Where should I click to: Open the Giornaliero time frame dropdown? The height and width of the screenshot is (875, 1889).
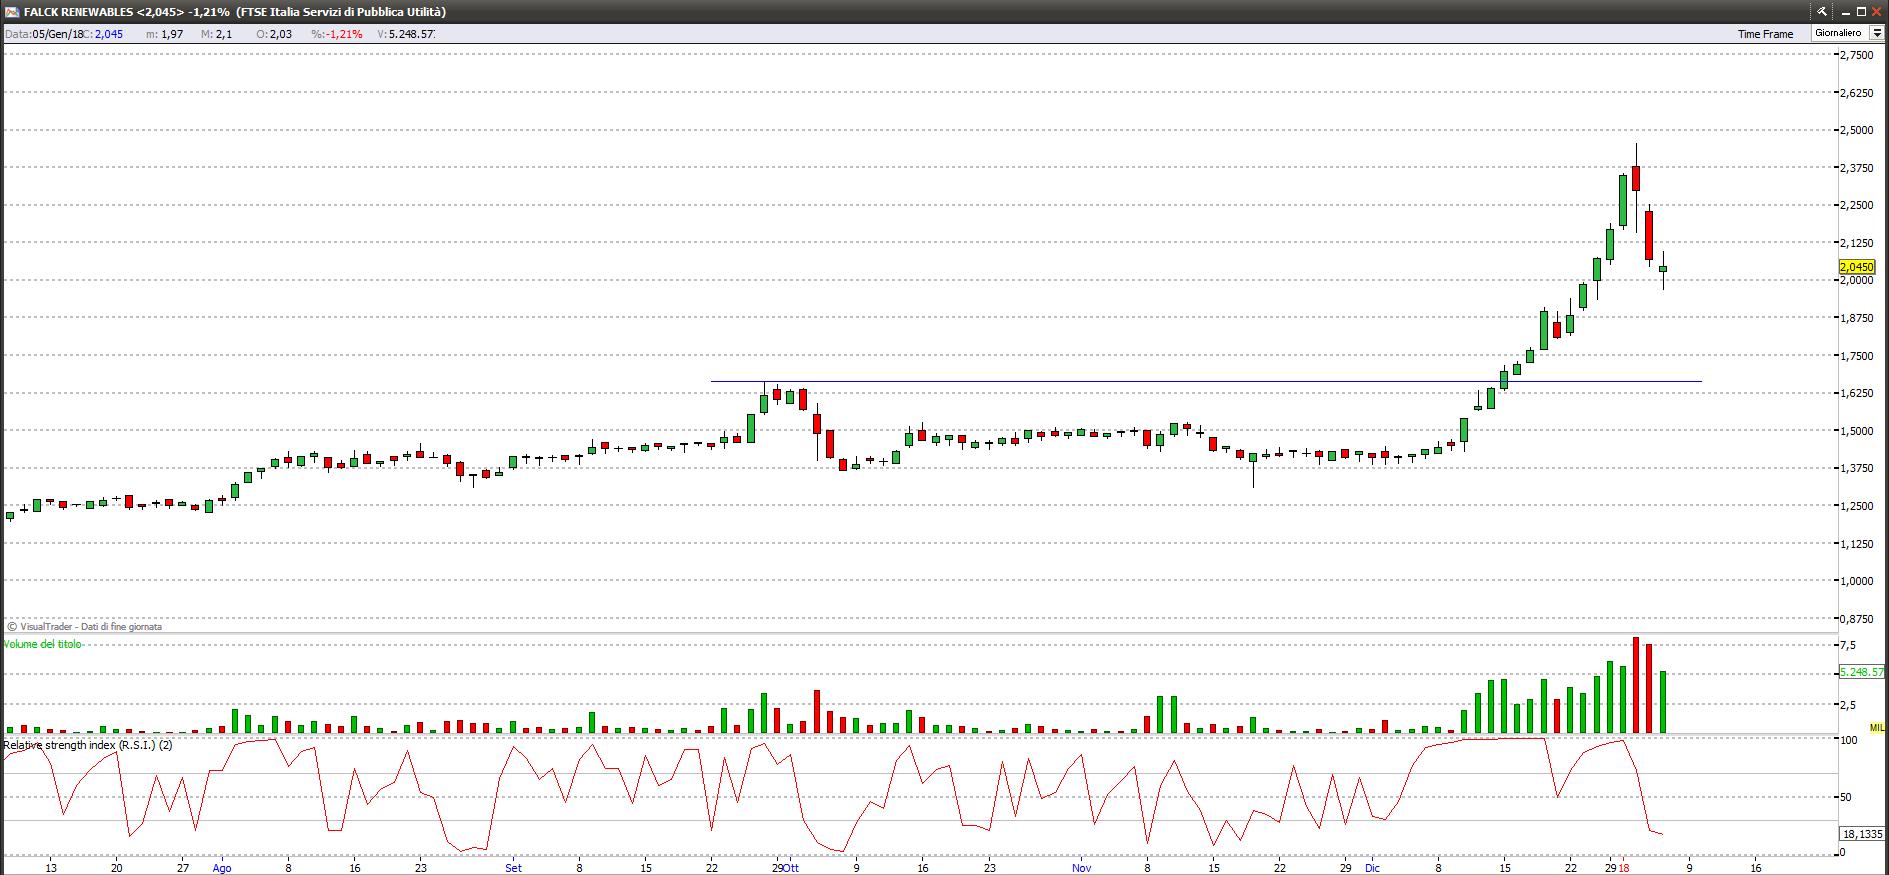pos(1876,33)
